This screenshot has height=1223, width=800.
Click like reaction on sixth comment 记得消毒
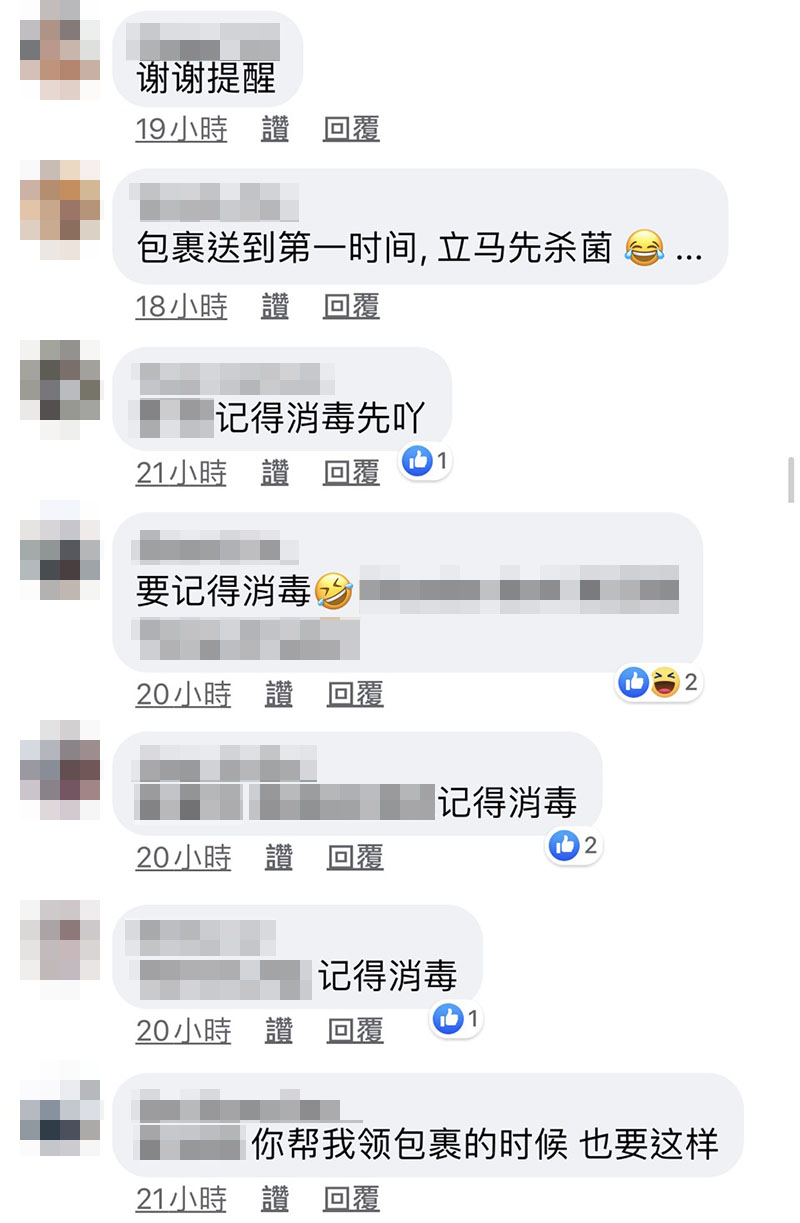(x=457, y=1019)
